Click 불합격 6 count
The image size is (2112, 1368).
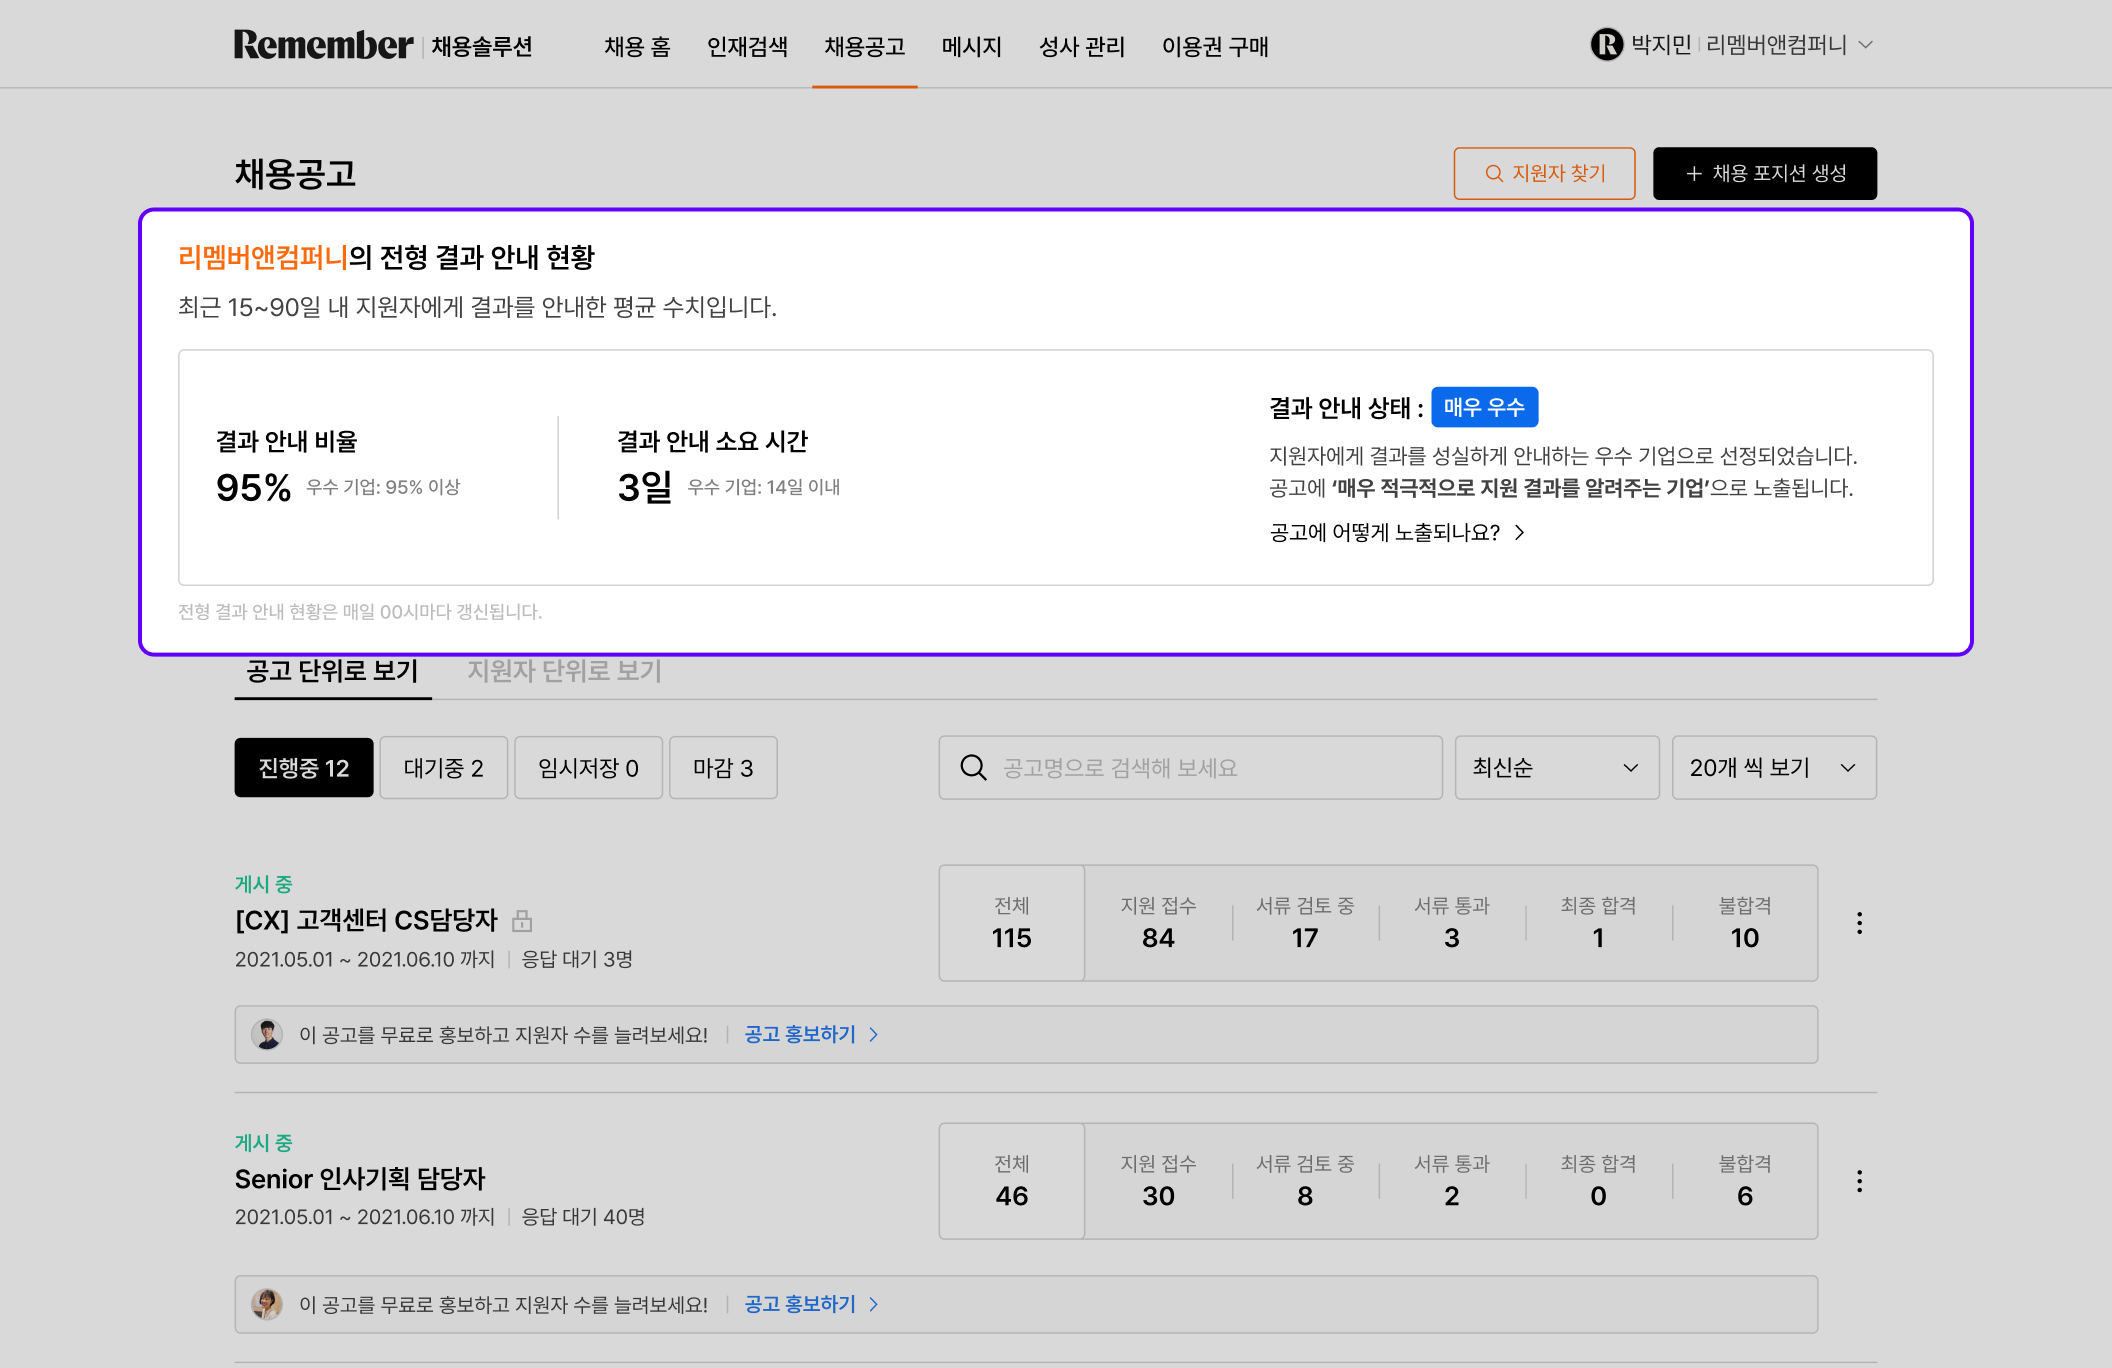click(x=1744, y=1181)
